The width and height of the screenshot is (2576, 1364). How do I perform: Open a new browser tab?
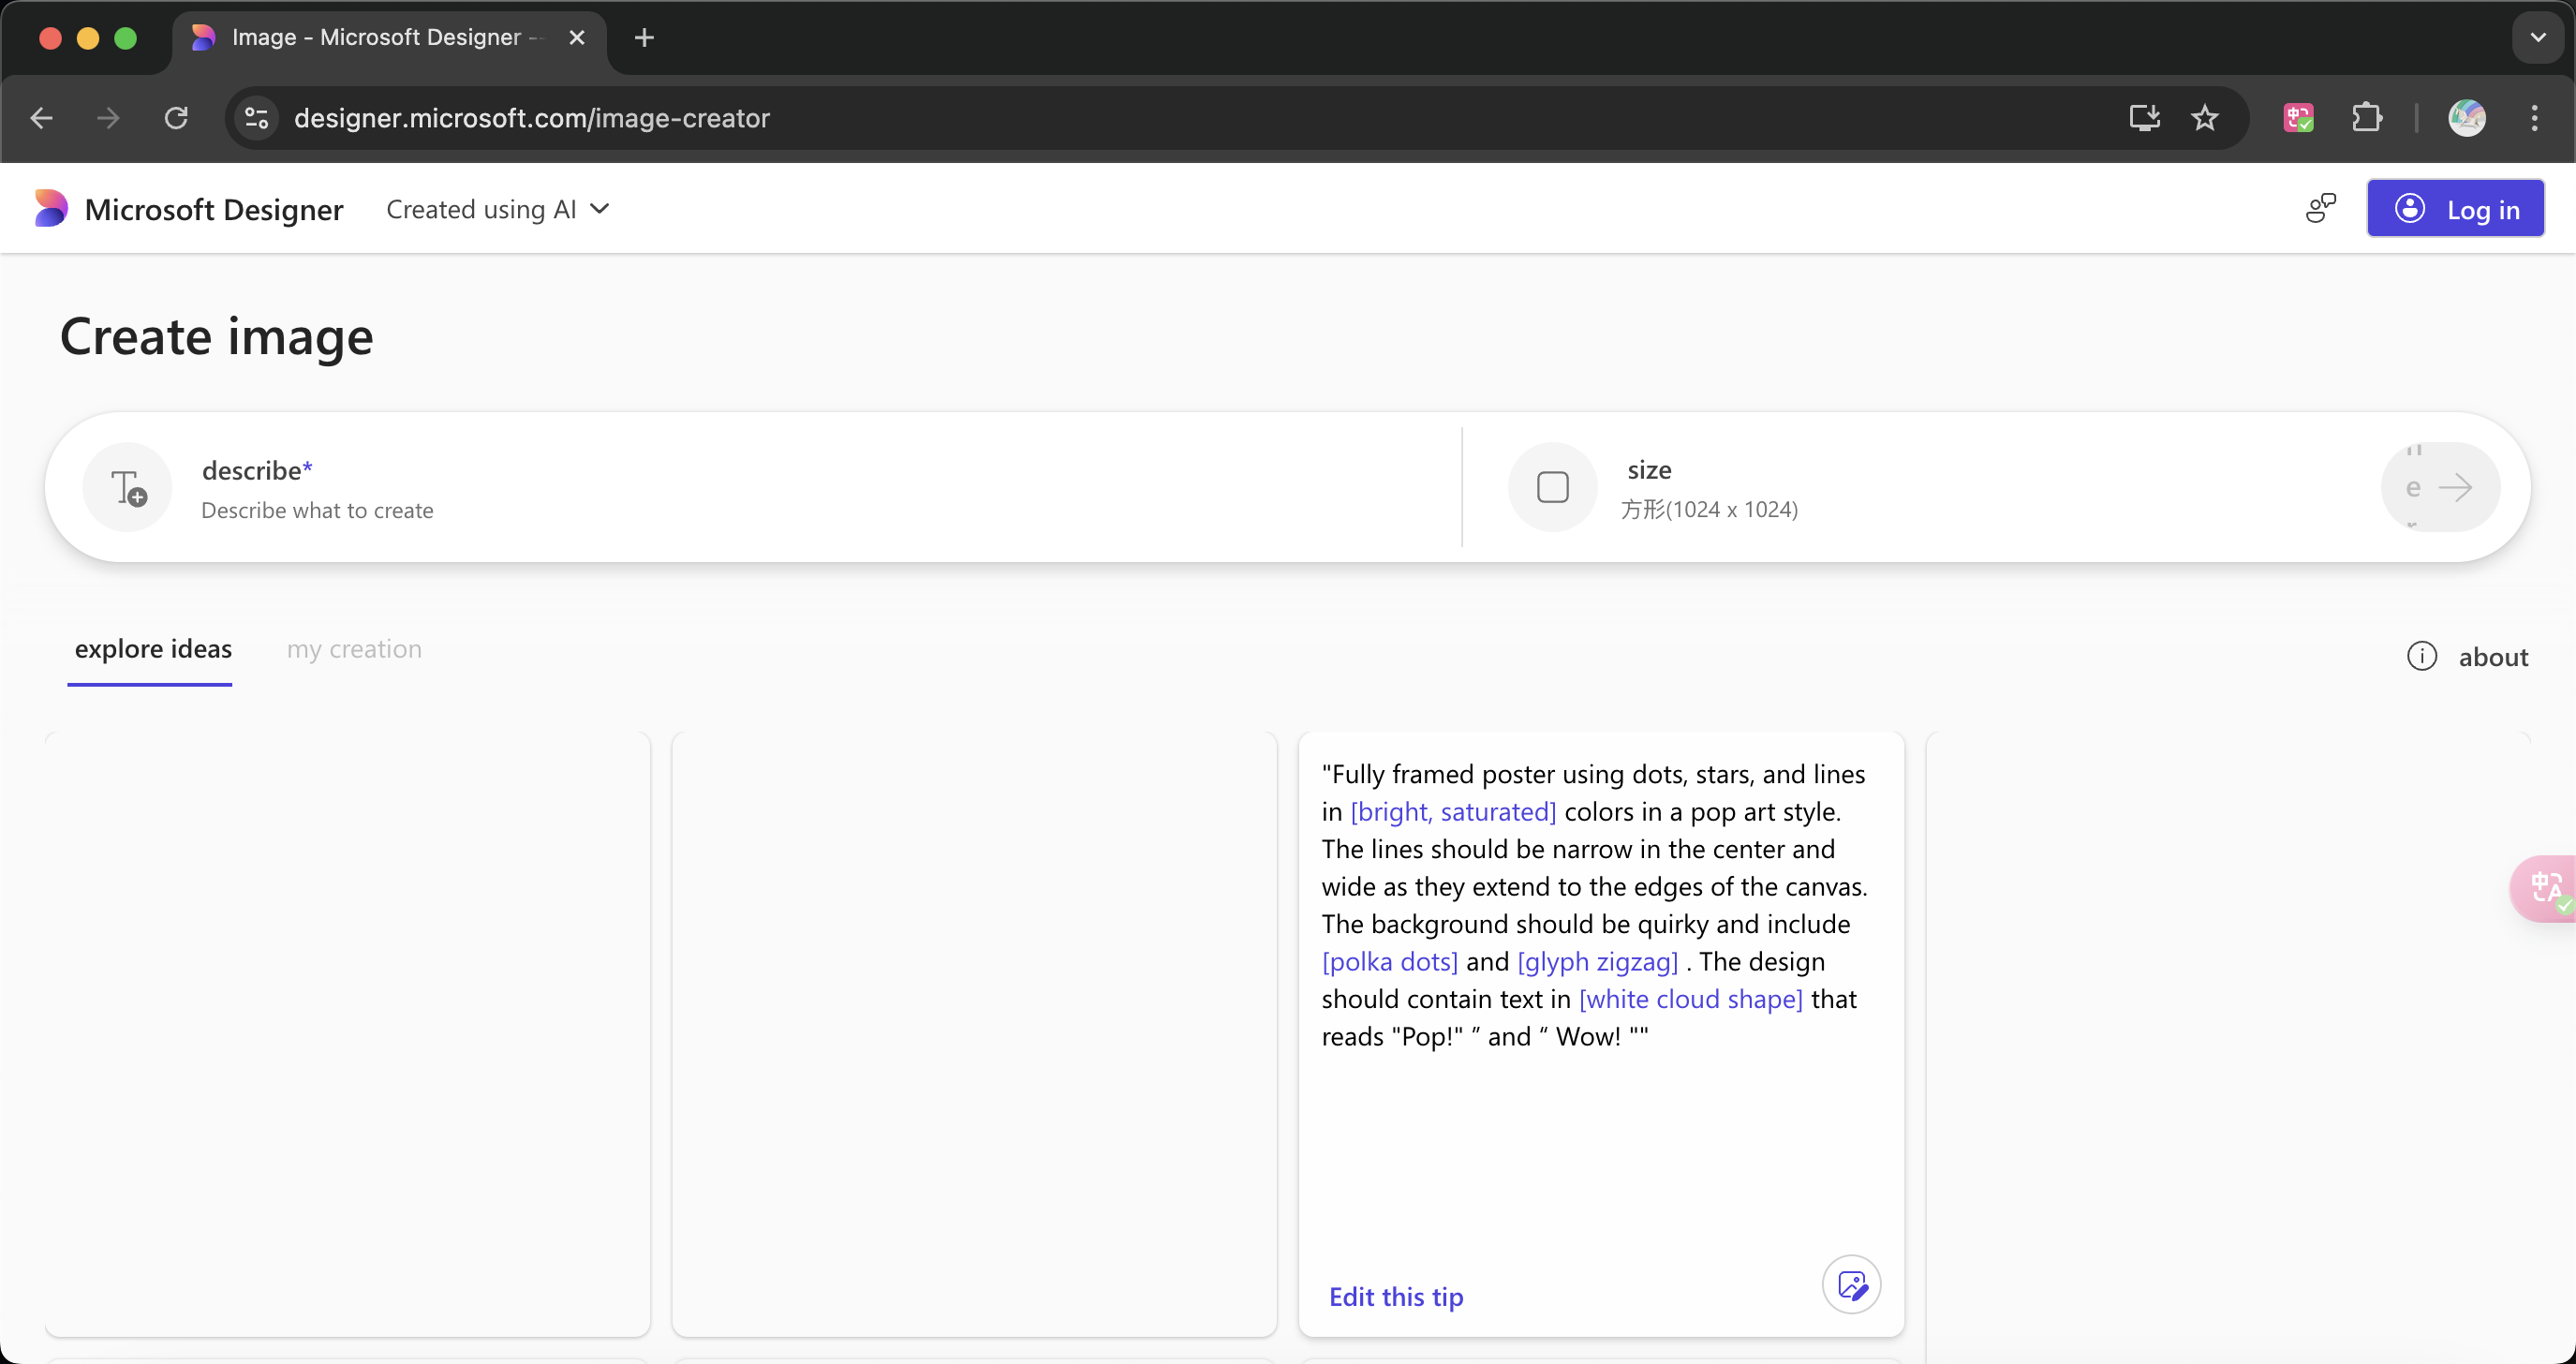tap(644, 38)
